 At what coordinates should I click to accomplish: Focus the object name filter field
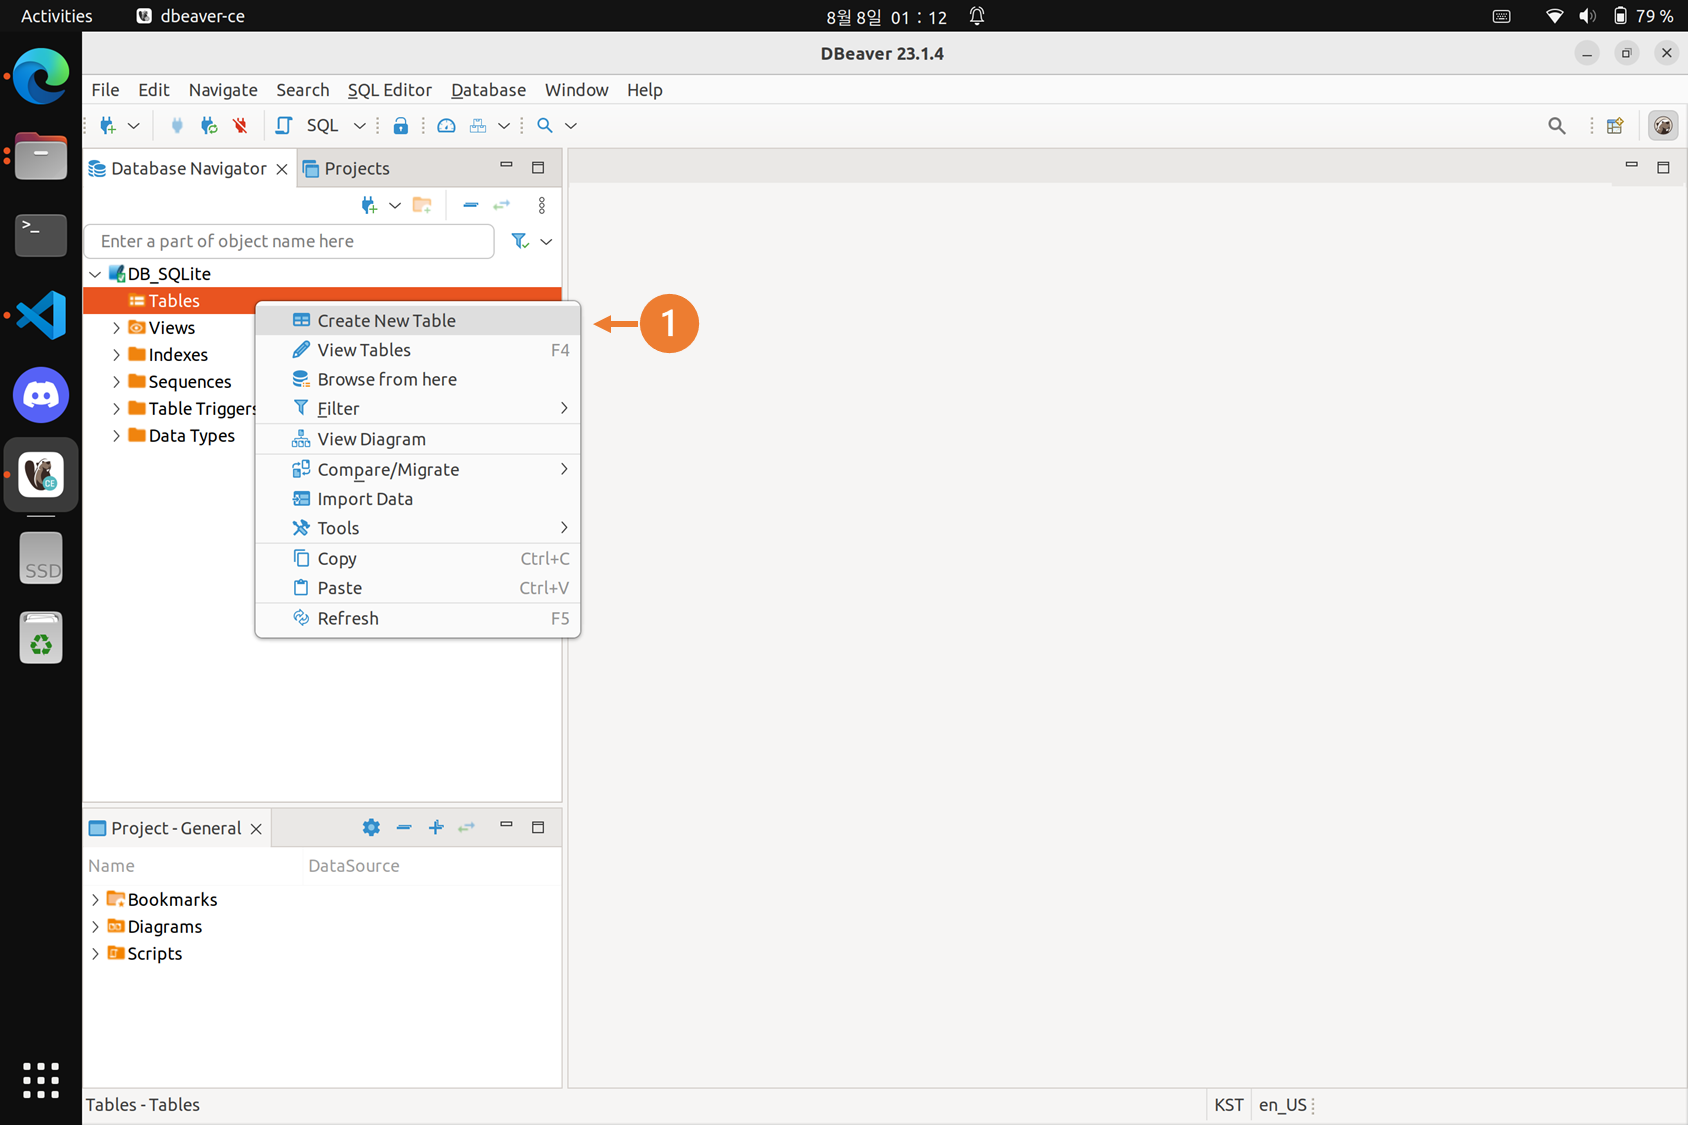289,241
